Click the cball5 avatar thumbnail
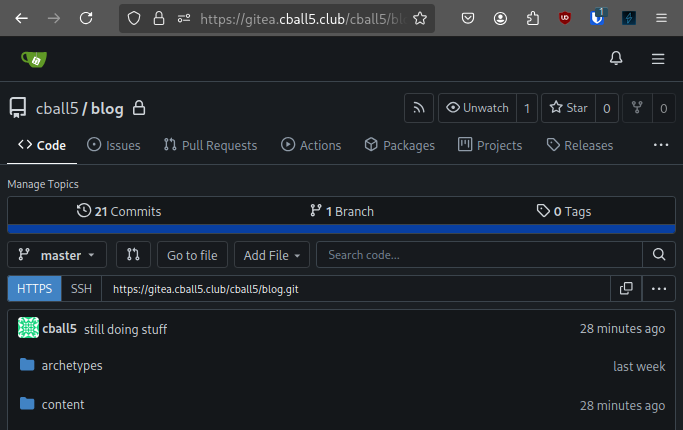This screenshot has height=430, width=683. (28, 328)
